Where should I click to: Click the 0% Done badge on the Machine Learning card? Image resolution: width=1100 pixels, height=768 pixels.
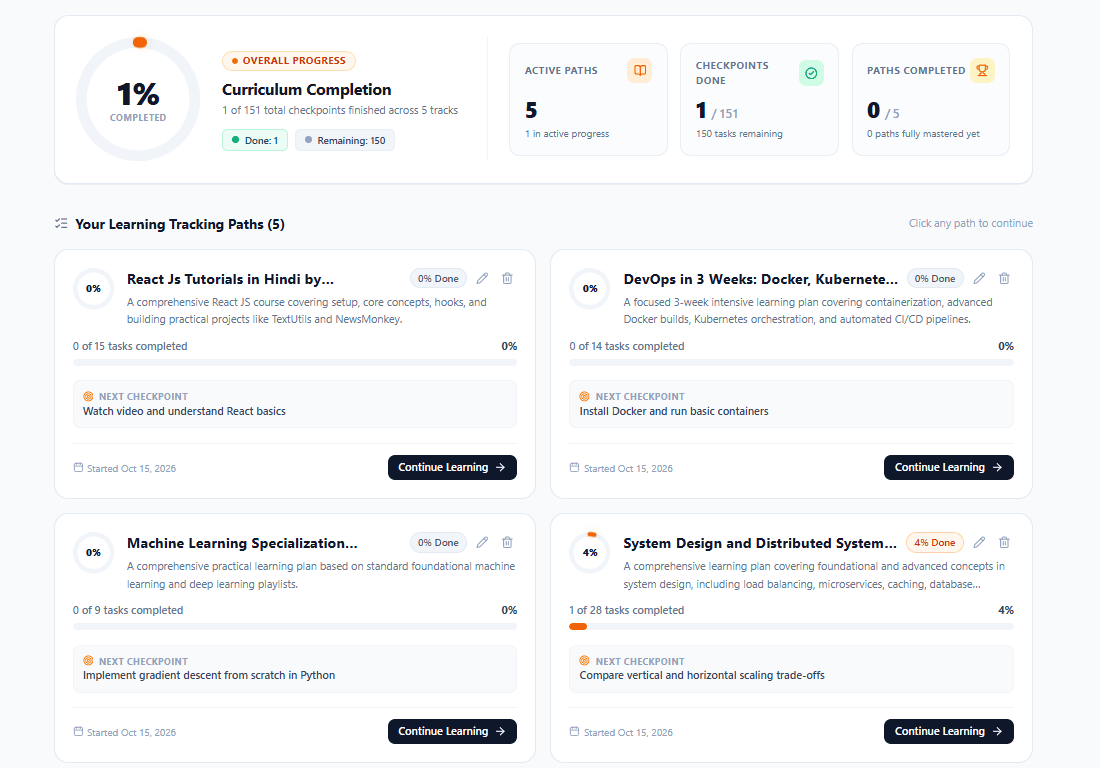[x=438, y=542]
